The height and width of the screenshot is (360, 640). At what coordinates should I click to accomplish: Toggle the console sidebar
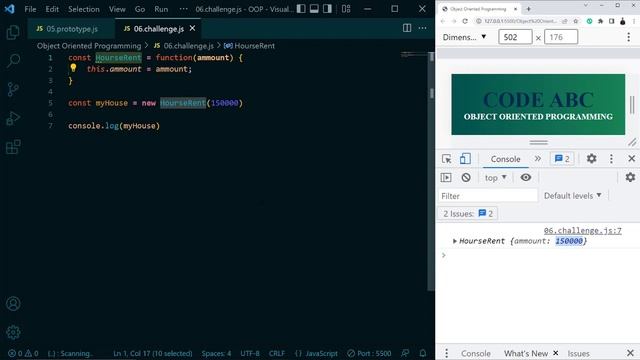[446, 178]
